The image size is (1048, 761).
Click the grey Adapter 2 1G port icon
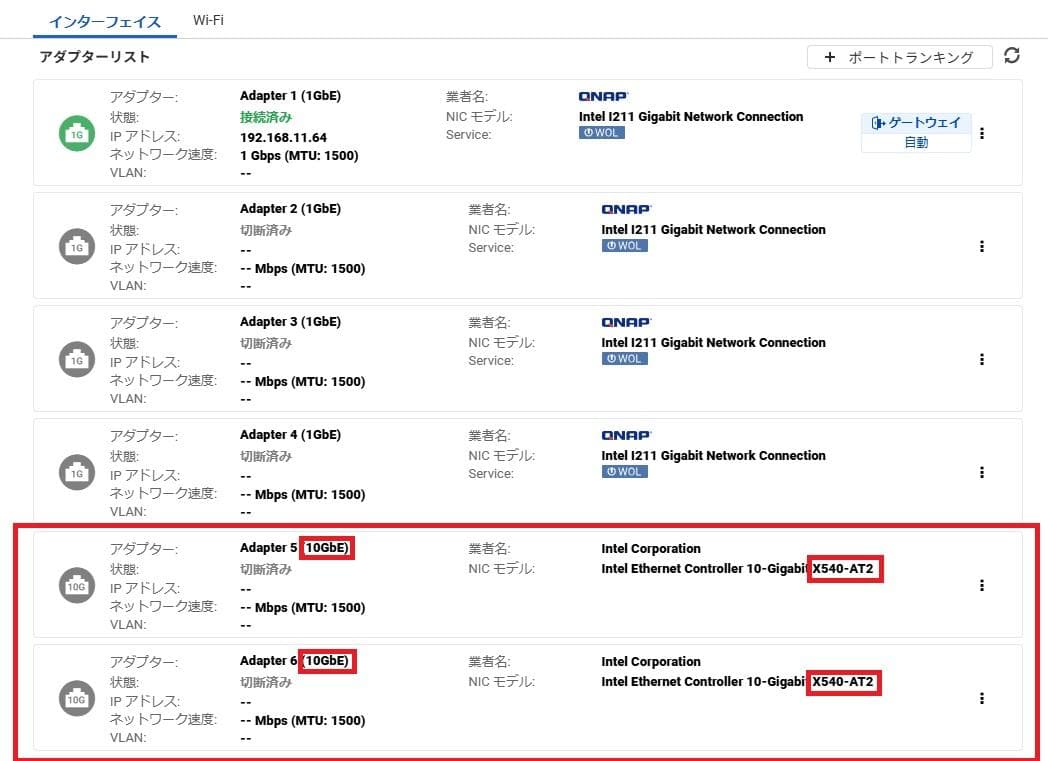(77, 247)
